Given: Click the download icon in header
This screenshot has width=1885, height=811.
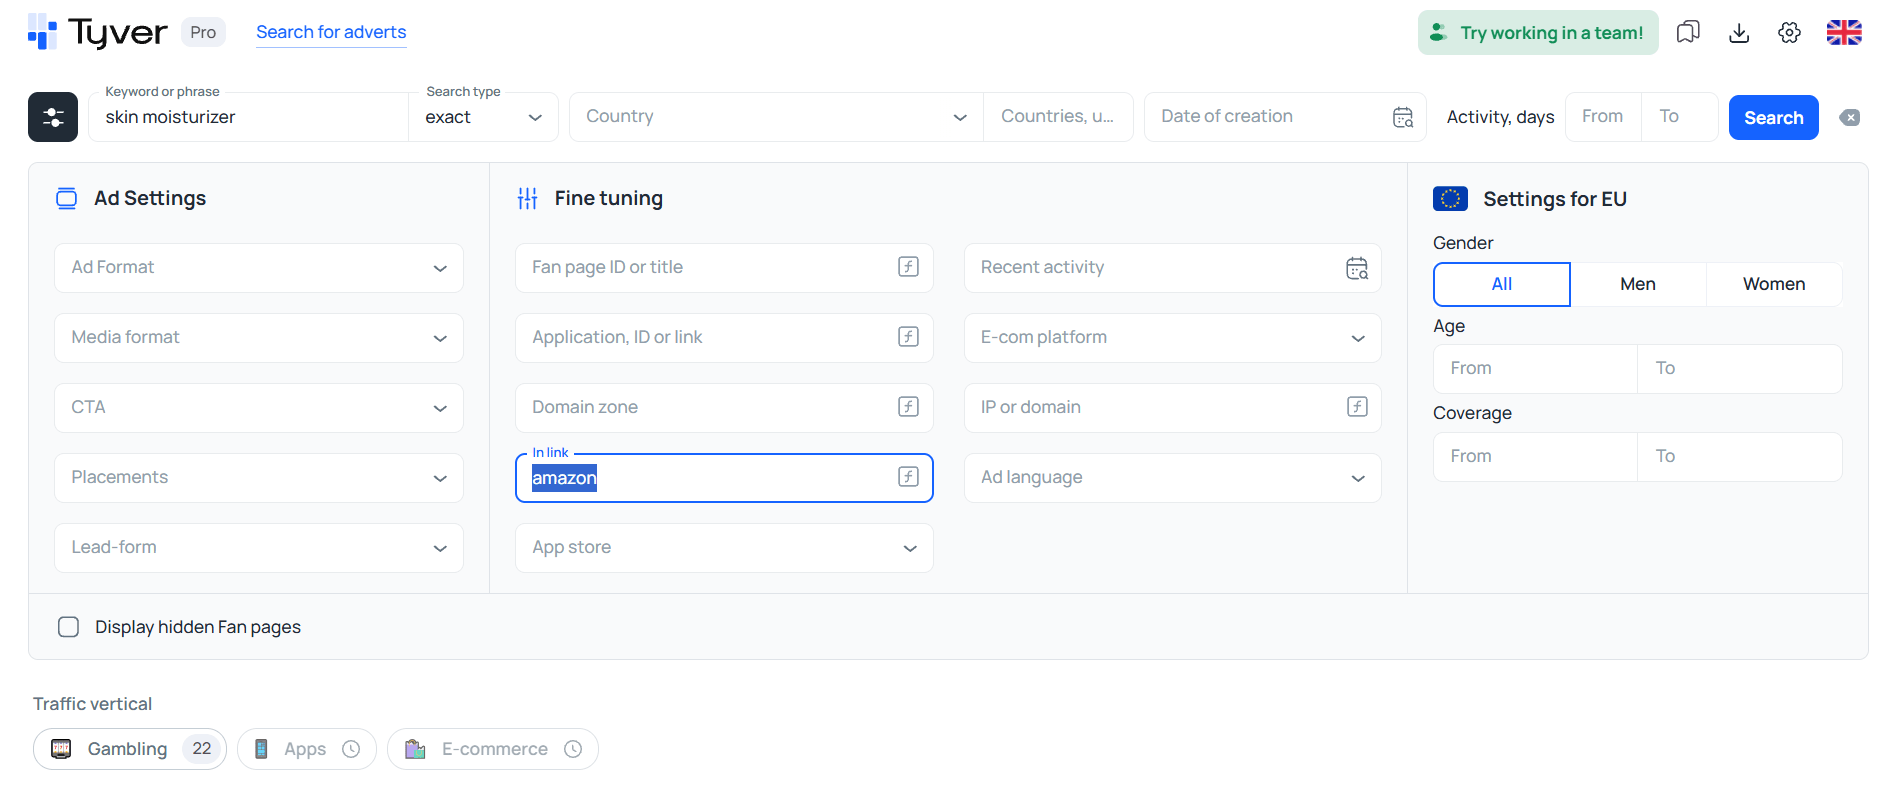Looking at the screenshot, I should (1739, 32).
